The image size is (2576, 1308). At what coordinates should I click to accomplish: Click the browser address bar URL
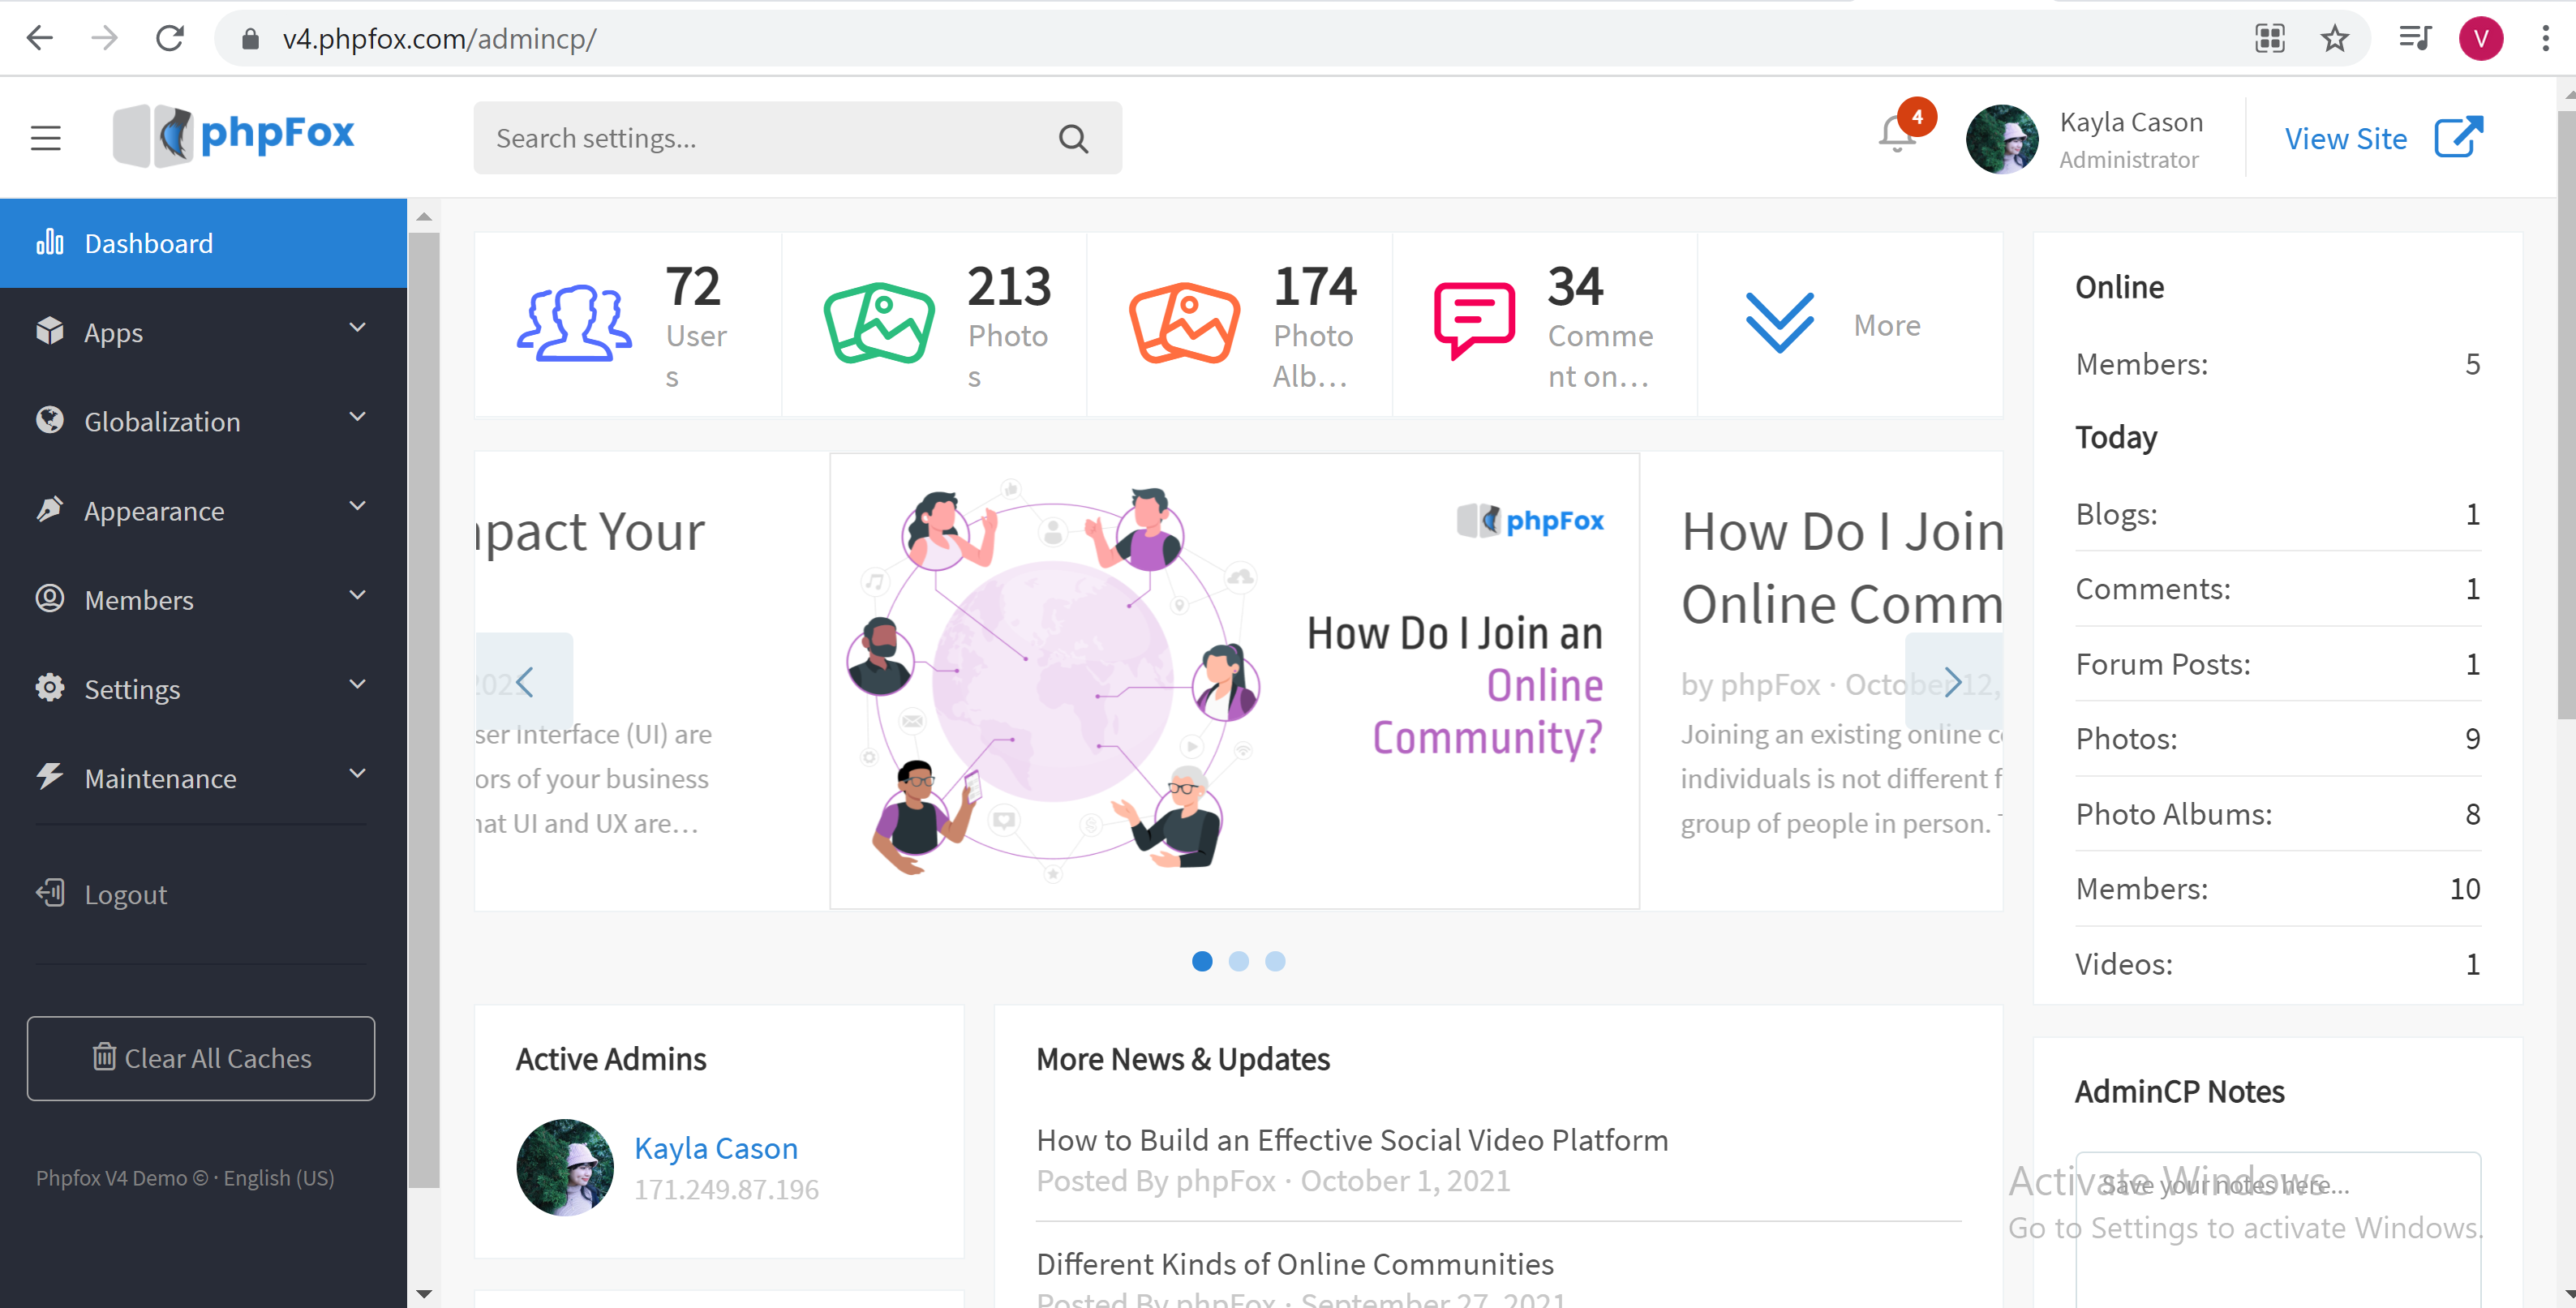click(439, 39)
